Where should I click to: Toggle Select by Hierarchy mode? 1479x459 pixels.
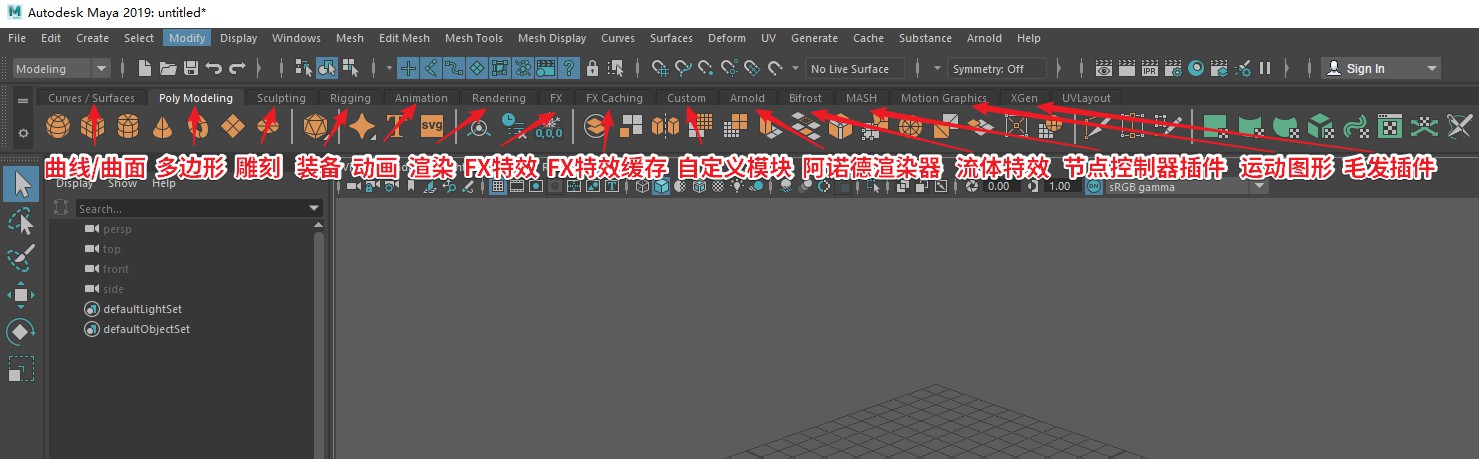(x=304, y=68)
